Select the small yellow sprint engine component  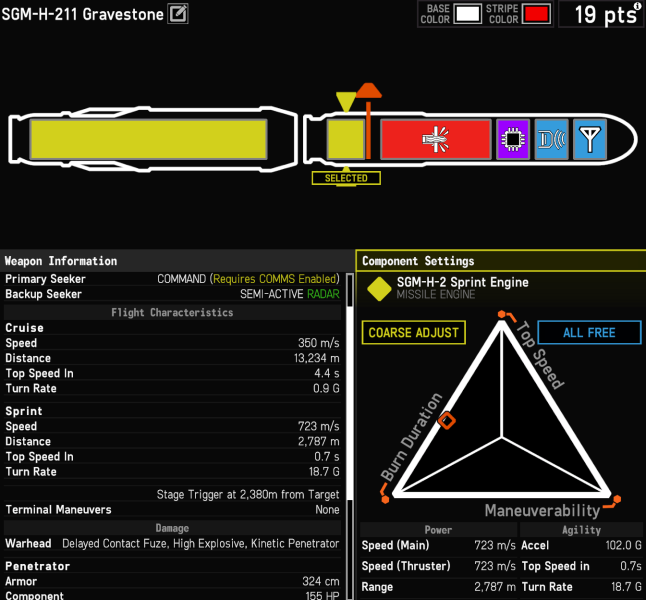tap(346, 139)
